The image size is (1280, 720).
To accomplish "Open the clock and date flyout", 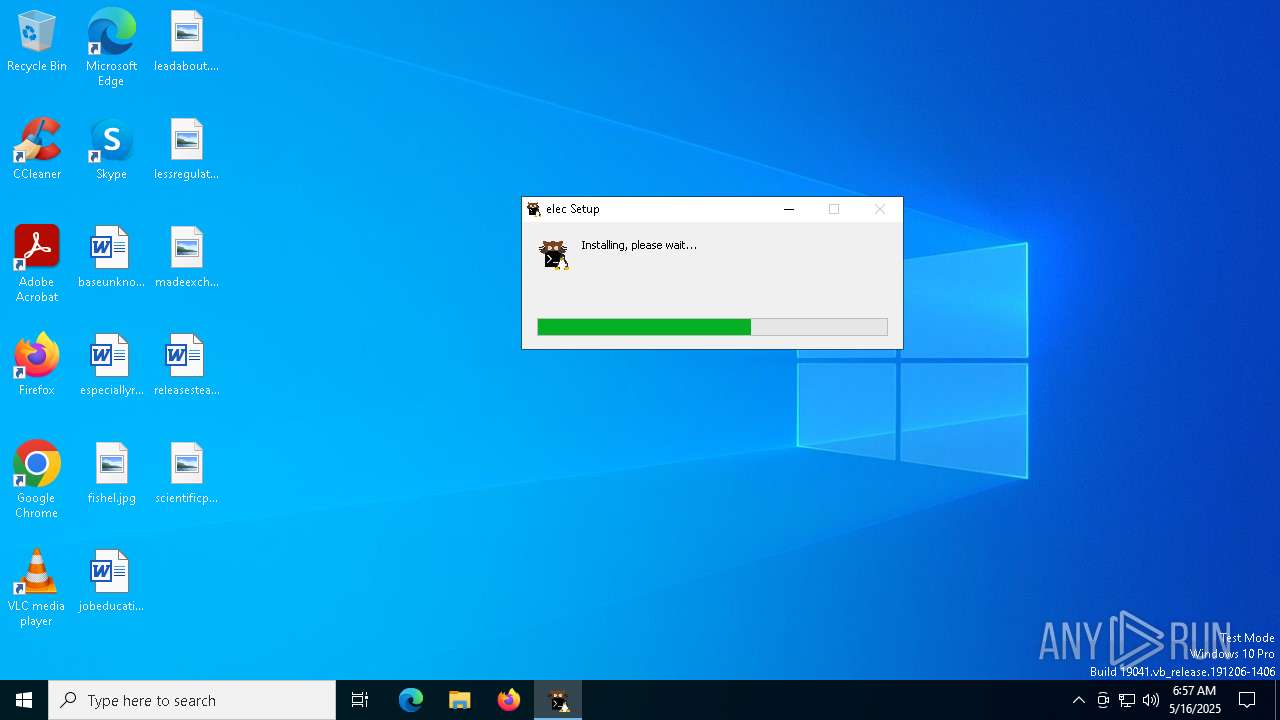I will pyautogui.click(x=1195, y=700).
